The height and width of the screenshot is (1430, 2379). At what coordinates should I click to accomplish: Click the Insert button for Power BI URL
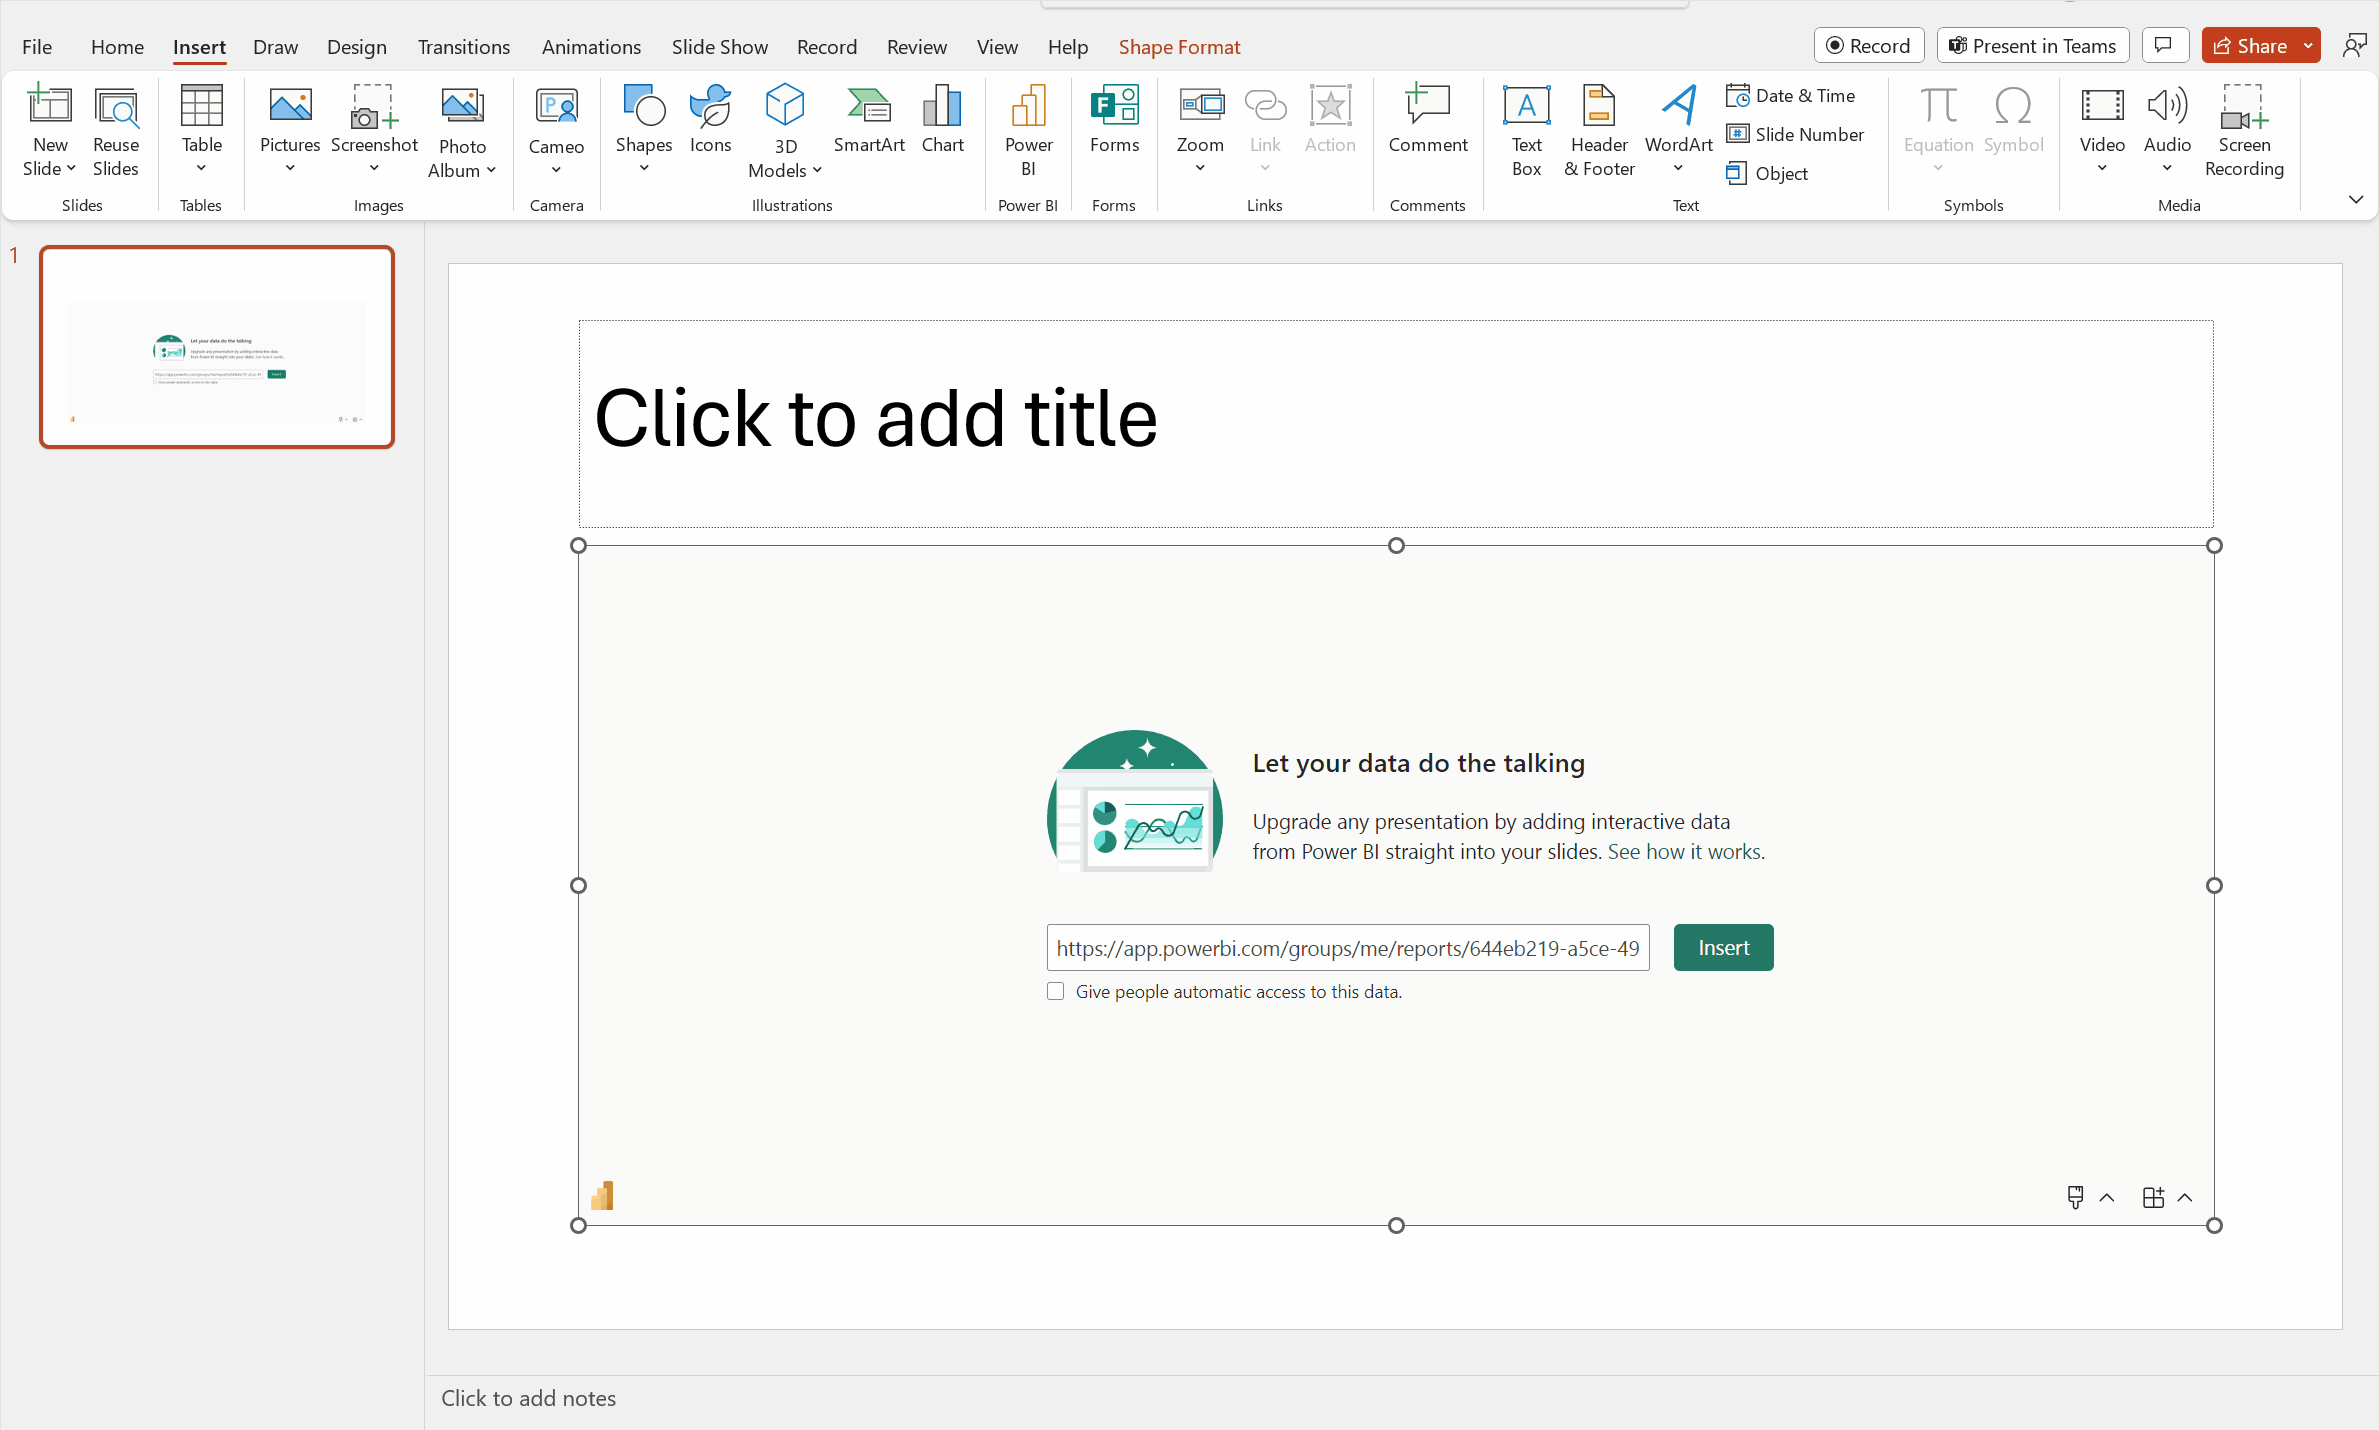point(1723,948)
